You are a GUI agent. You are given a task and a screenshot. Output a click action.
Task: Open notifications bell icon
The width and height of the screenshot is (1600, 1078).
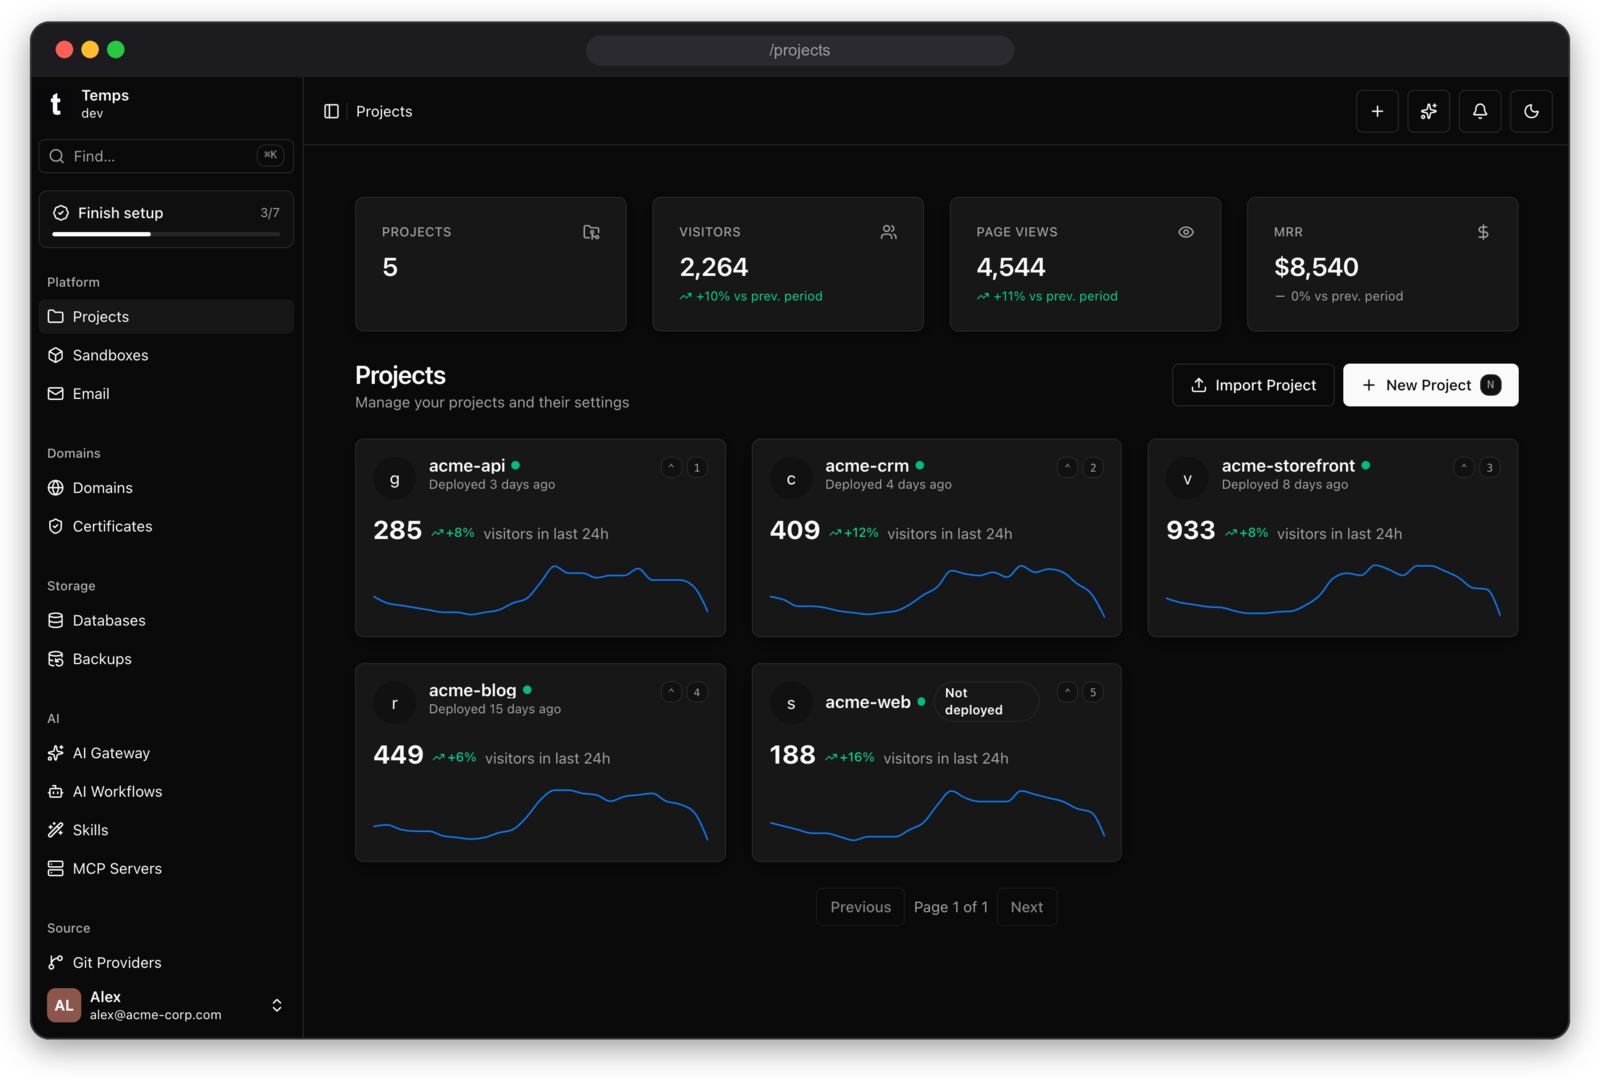[x=1480, y=111]
